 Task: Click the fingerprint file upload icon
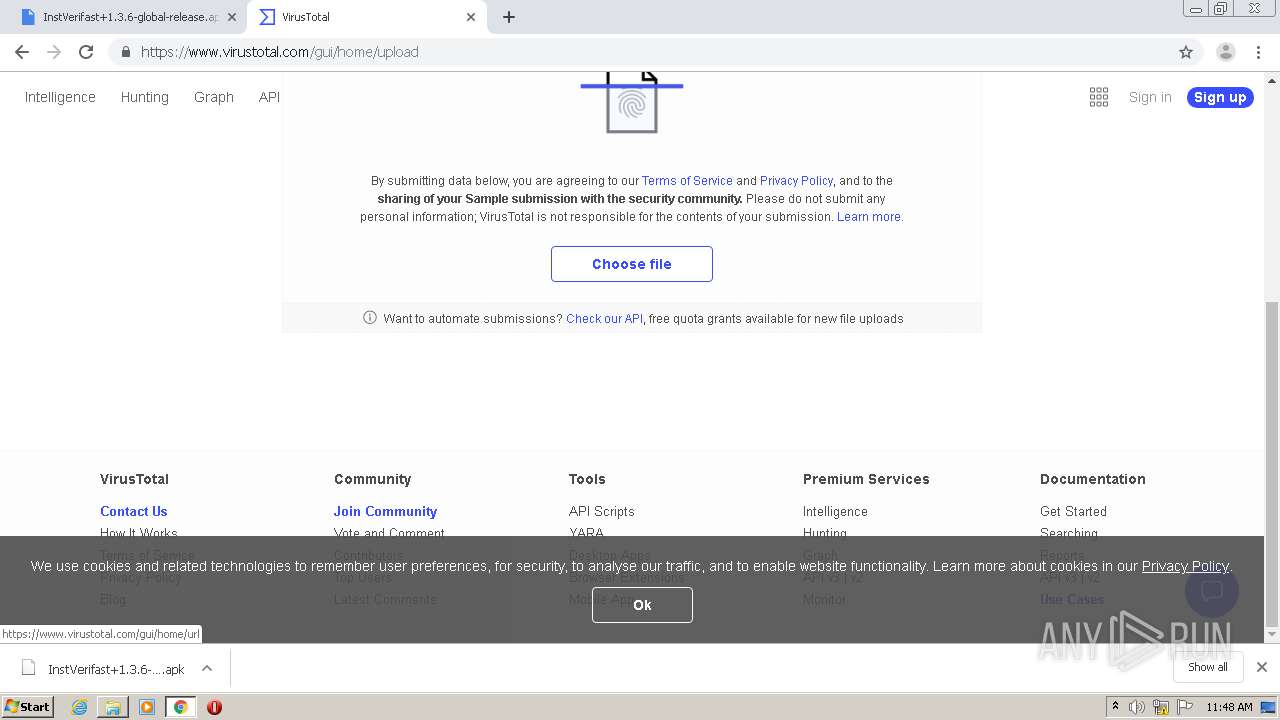(x=632, y=101)
